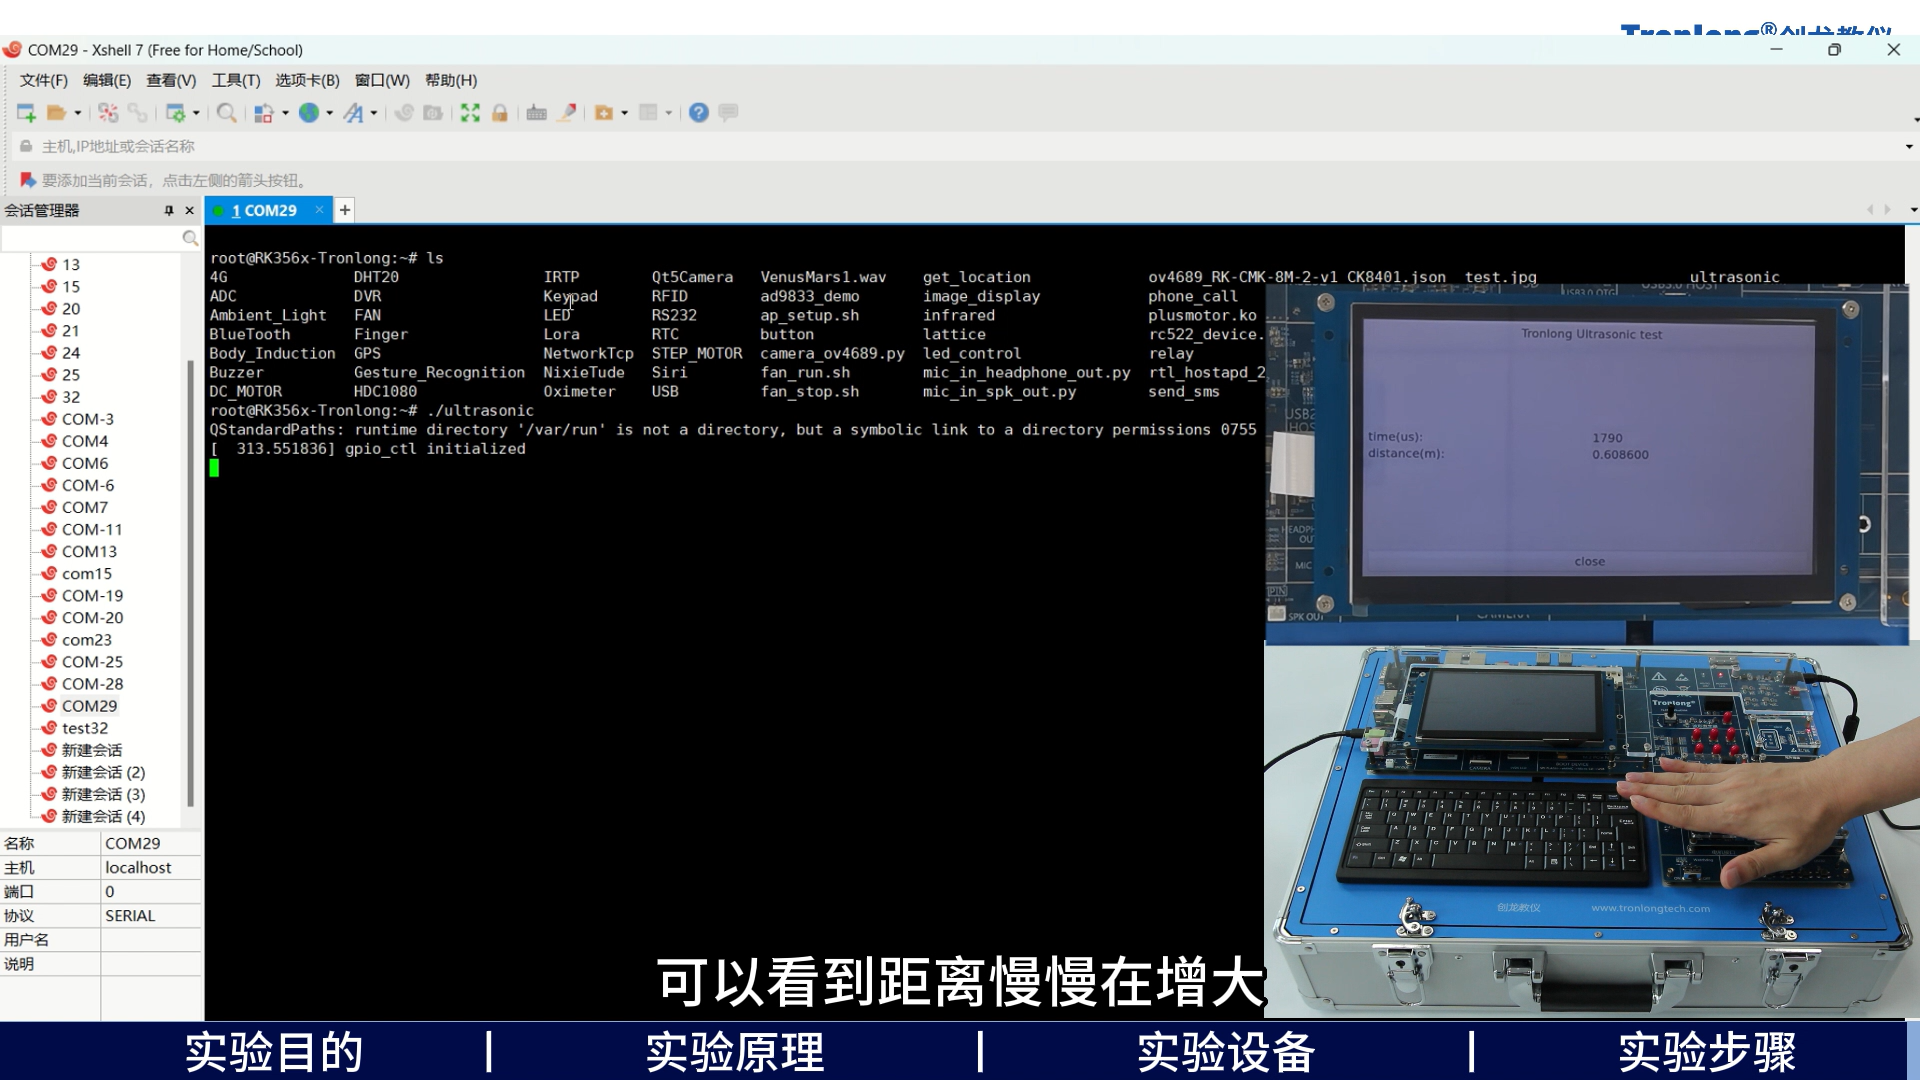Switch to the 1 COM29 tab
The width and height of the screenshot is (1920, 1080).
point(265,210)
